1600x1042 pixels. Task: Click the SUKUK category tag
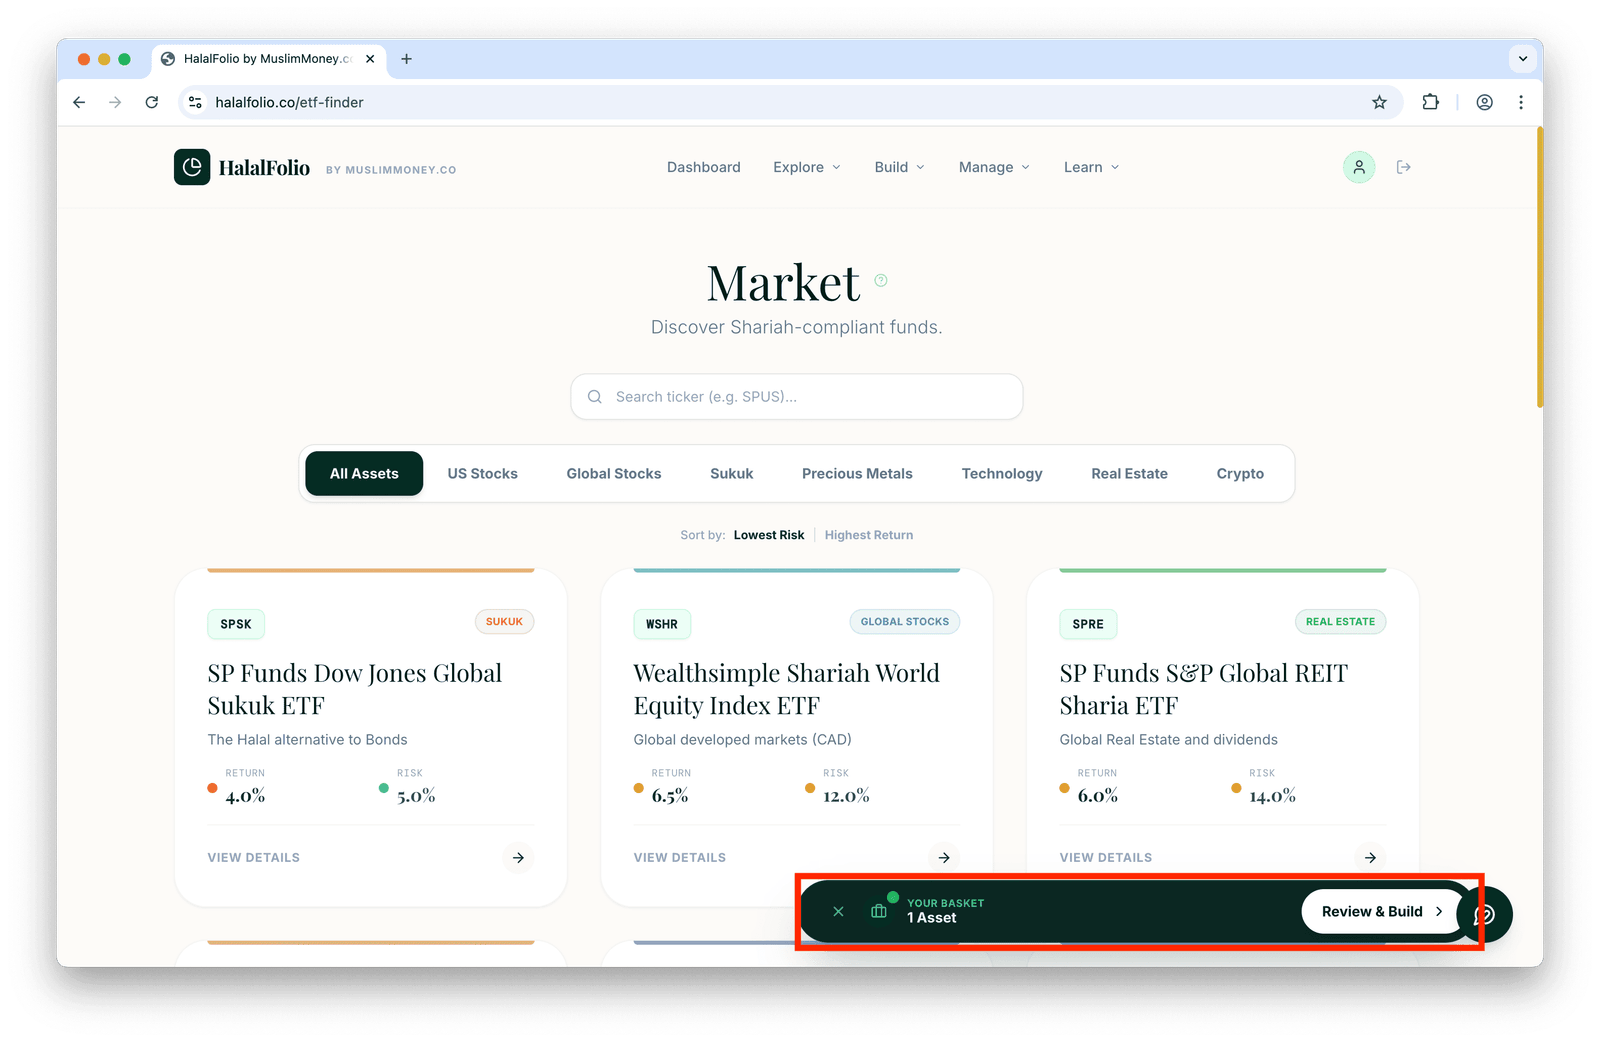coord(504,622)
